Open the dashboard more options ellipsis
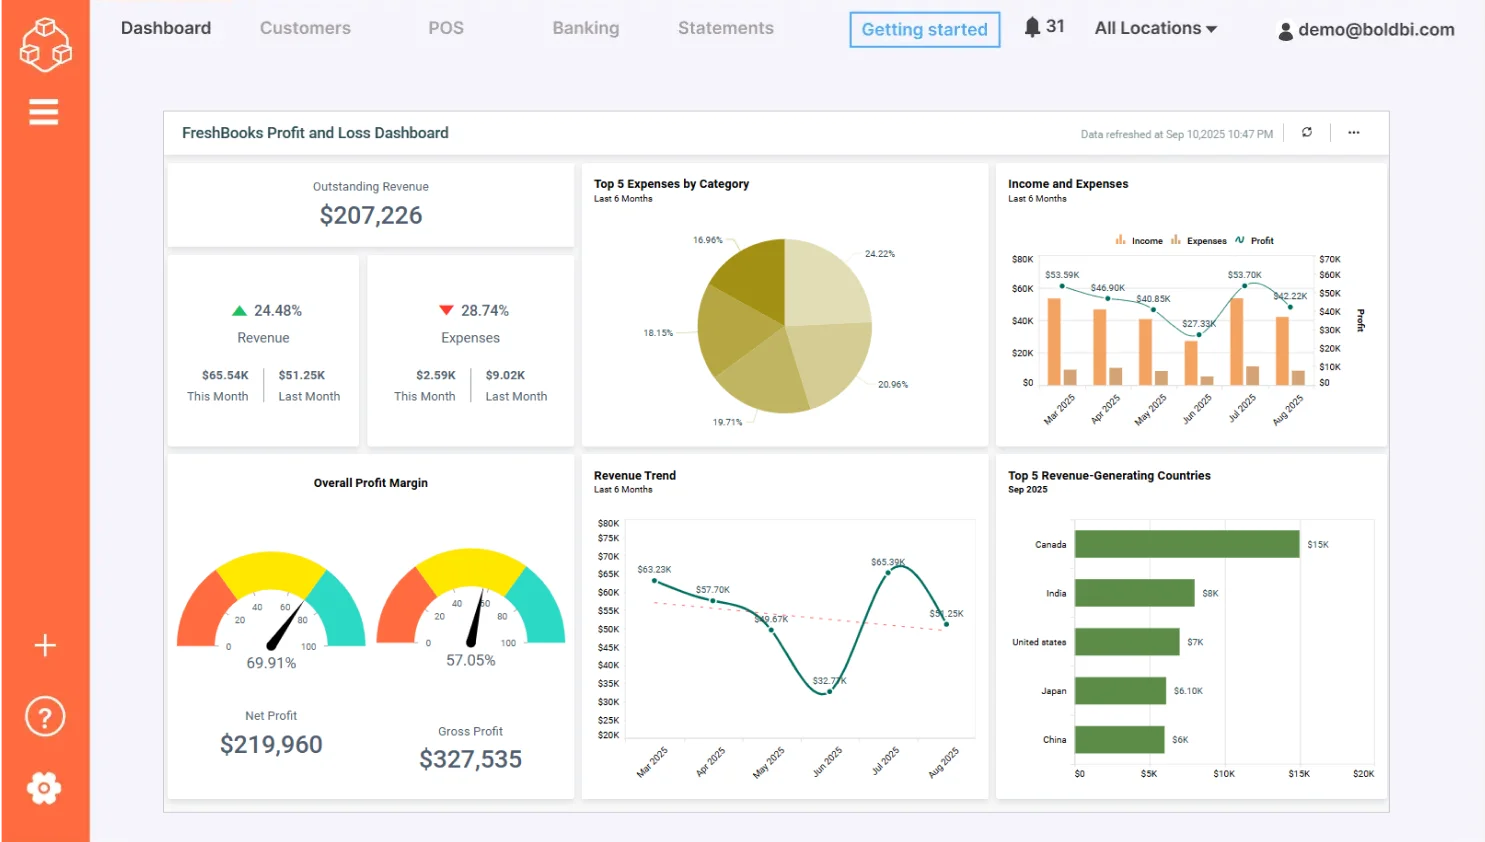This screenshot has height=842, width=1485. (1354, 132)
